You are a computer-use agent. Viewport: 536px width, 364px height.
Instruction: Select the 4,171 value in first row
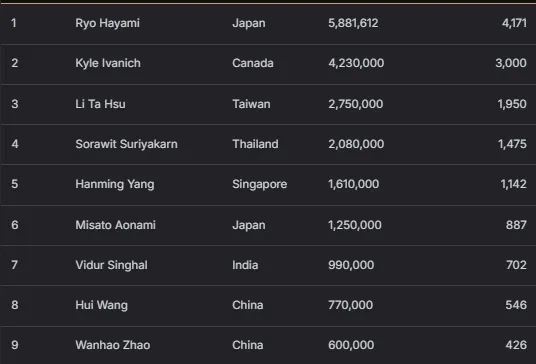514,23
